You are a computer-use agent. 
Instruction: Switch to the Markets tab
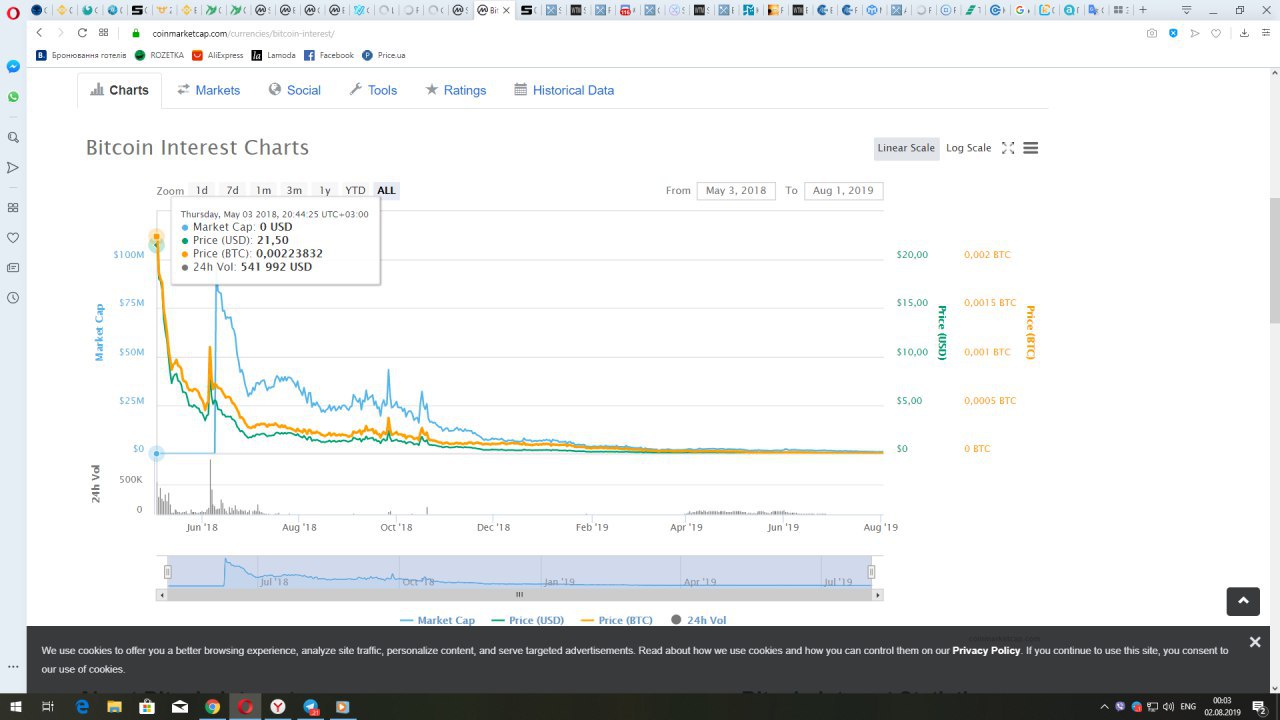pyautogui.click(x=209, y=90)
